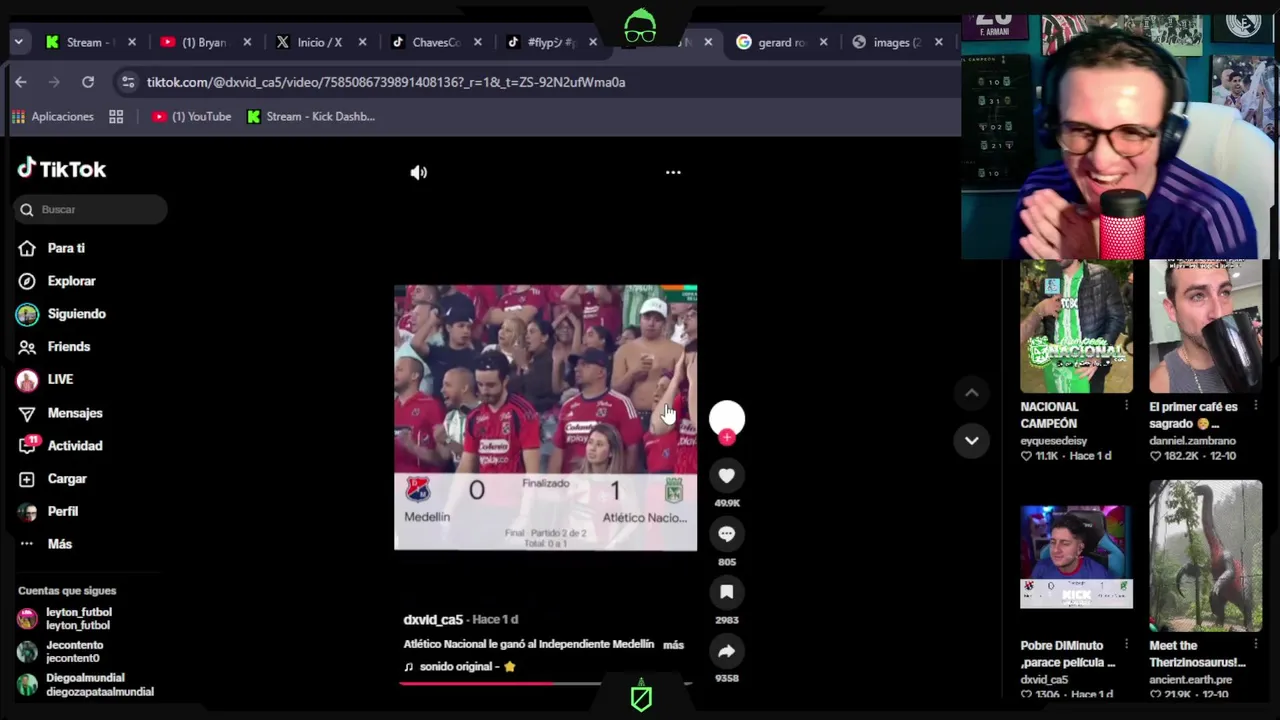Share the video via arrow icon
This screenshot has height=720, width=1280.
pos(727,651)
